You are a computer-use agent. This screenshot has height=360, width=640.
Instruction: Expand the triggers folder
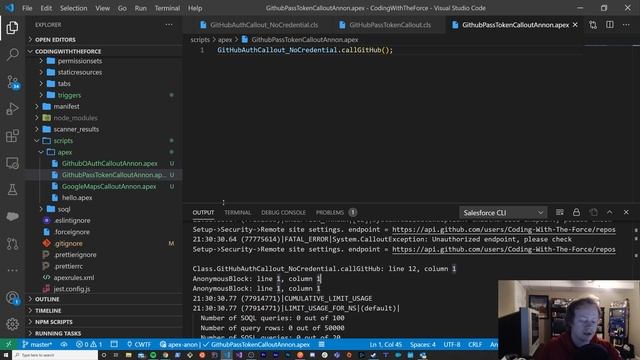tap(69, 95)
